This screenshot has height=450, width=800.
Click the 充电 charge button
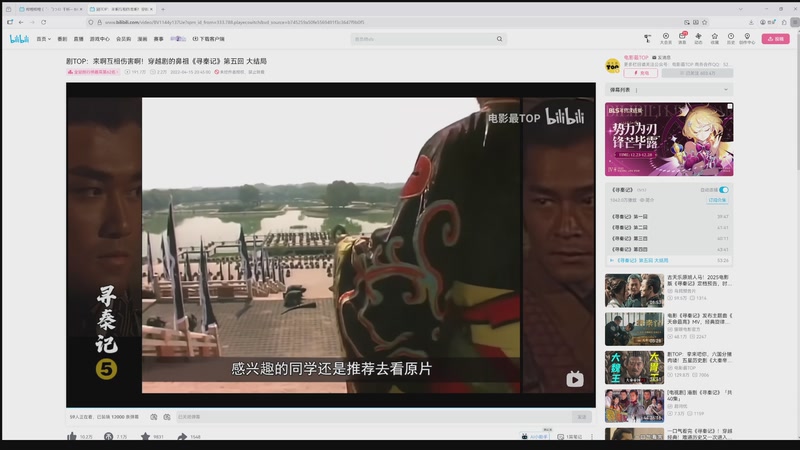(640, 73)
